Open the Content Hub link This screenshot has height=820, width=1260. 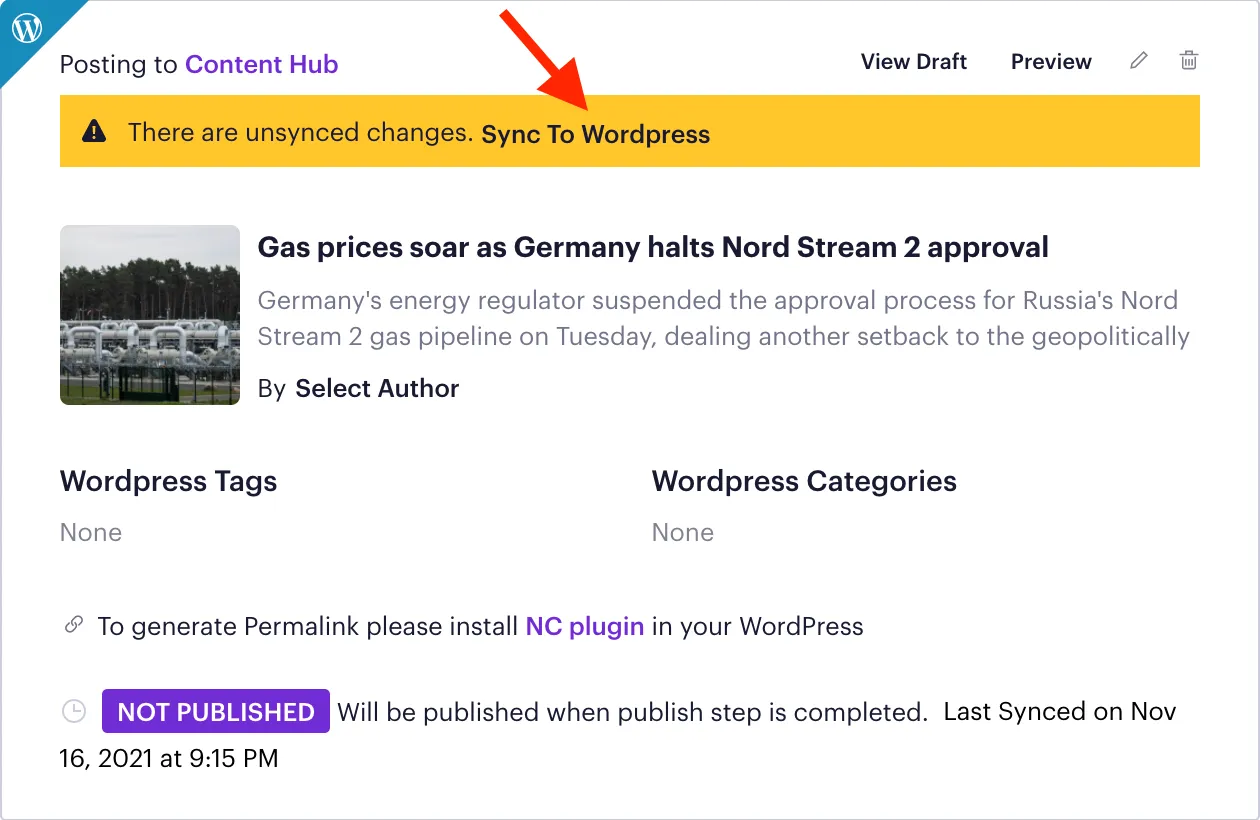click(262, 65)
